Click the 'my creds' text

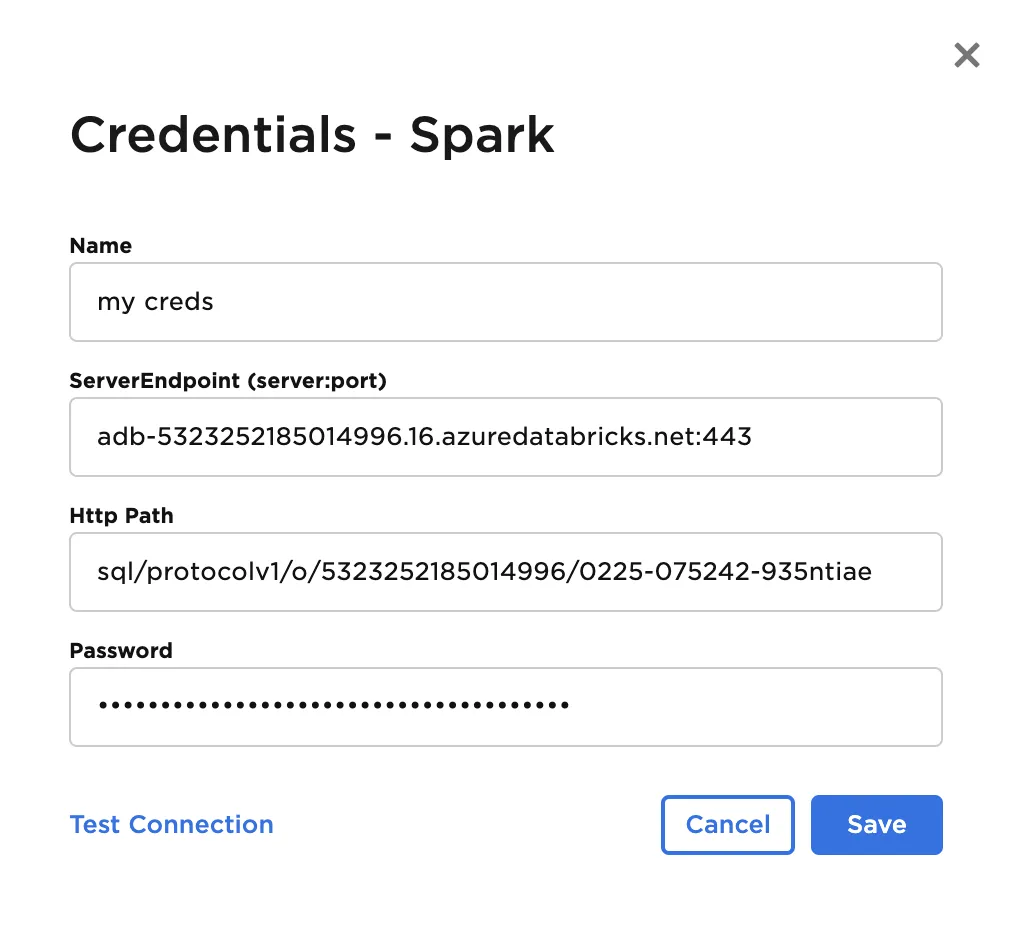[x=155, y=302]
